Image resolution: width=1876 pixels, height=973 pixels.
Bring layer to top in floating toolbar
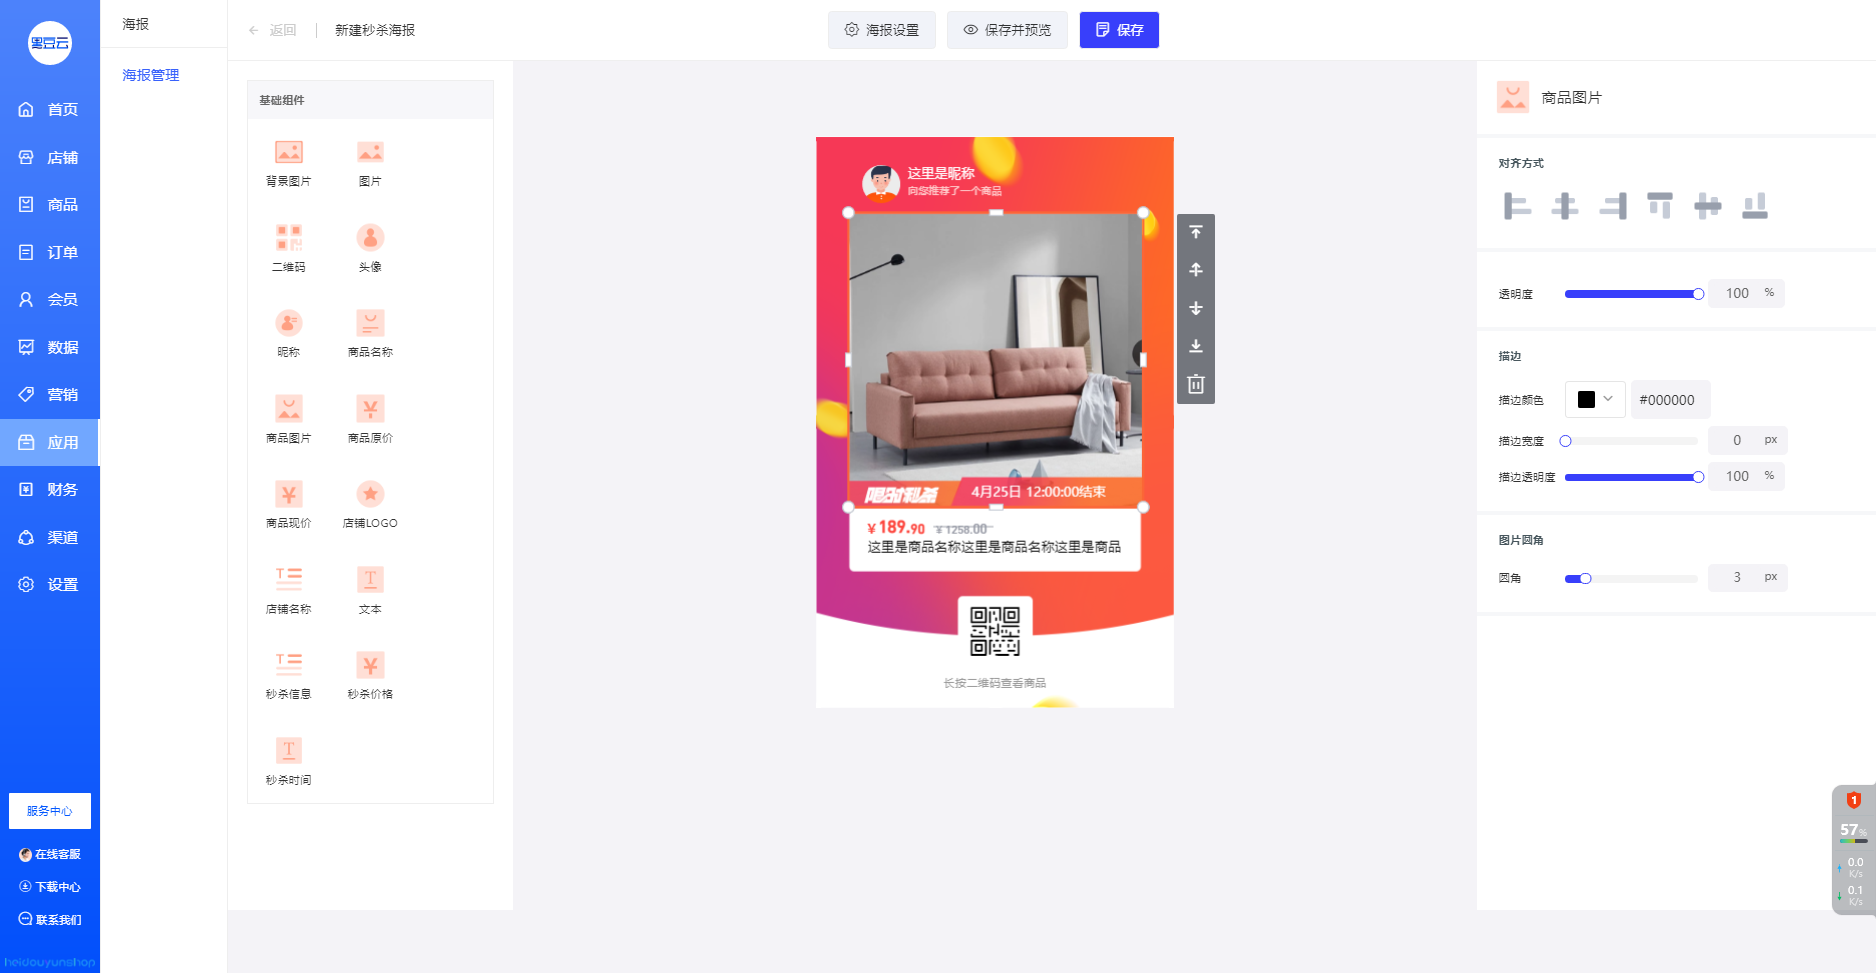pos(1196,232)
